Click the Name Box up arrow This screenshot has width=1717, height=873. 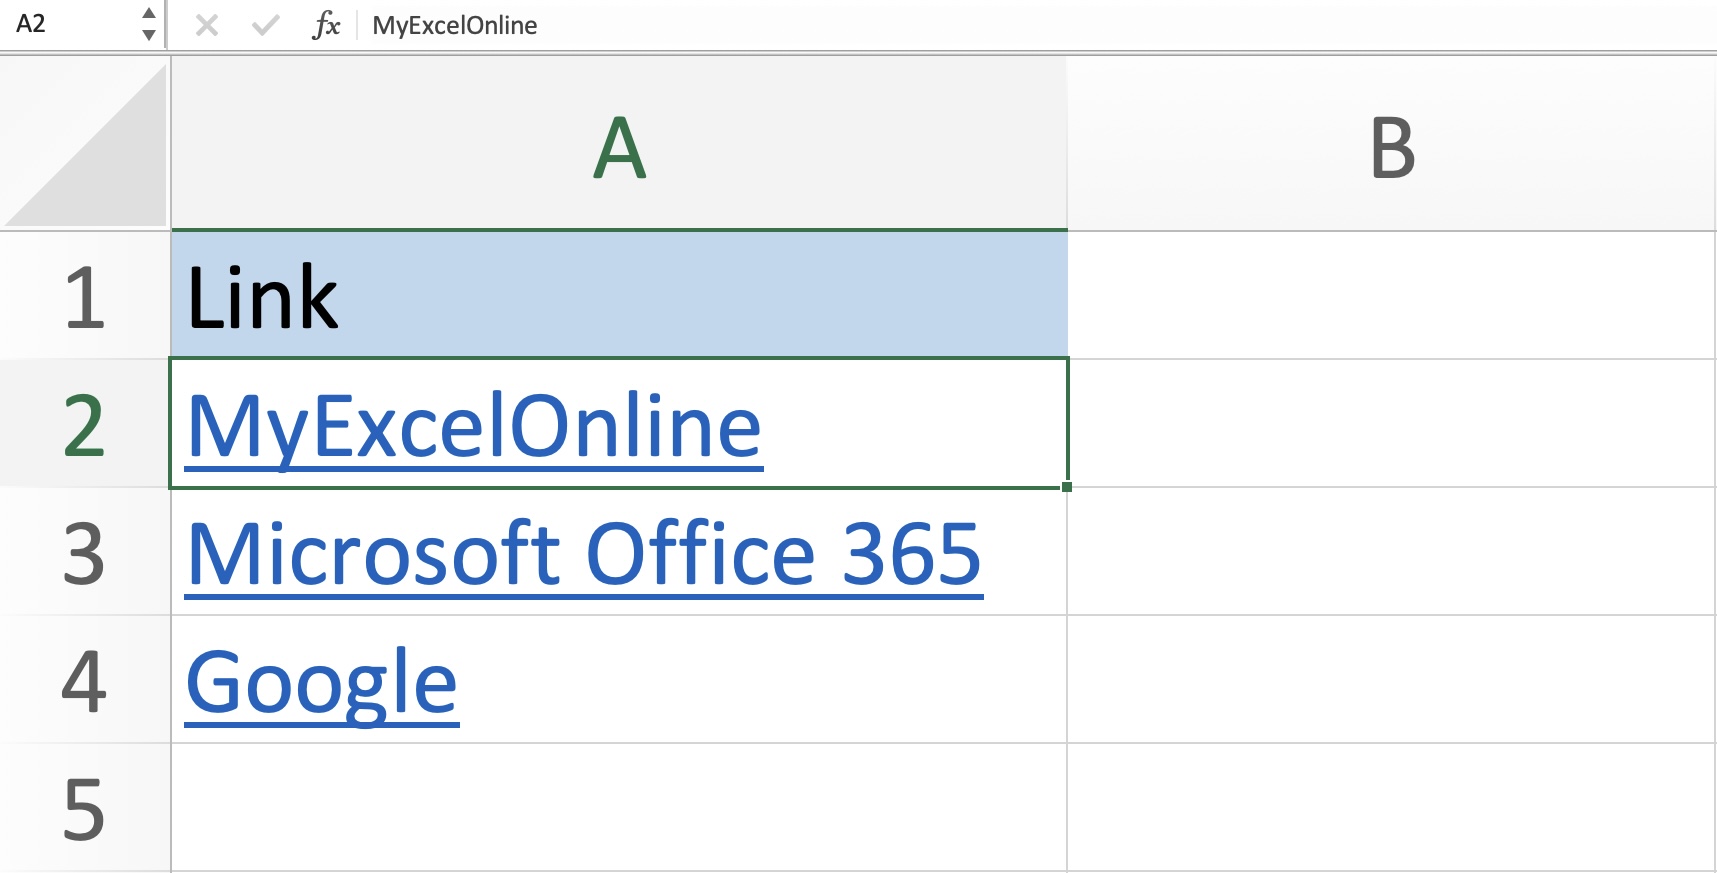[x=149, y=13]
